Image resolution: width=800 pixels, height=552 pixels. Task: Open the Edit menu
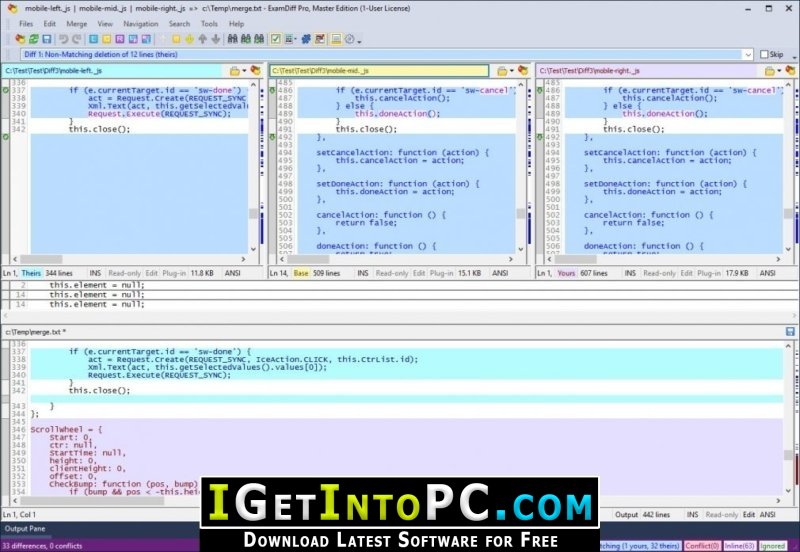pyautogui.click(x=49, y=23)
